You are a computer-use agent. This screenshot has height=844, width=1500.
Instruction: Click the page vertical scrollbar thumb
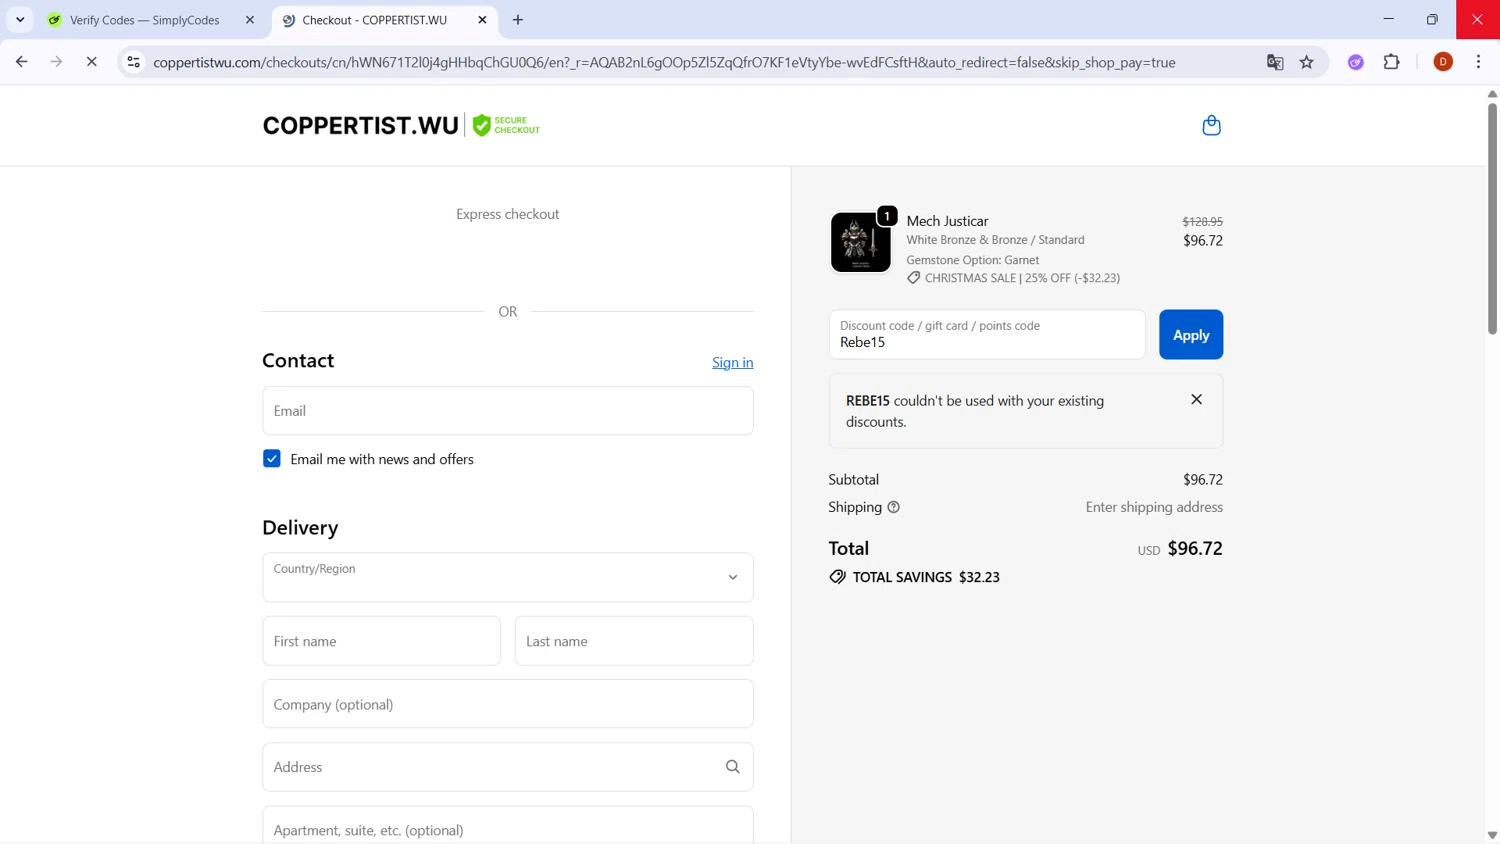point(1492,217)
